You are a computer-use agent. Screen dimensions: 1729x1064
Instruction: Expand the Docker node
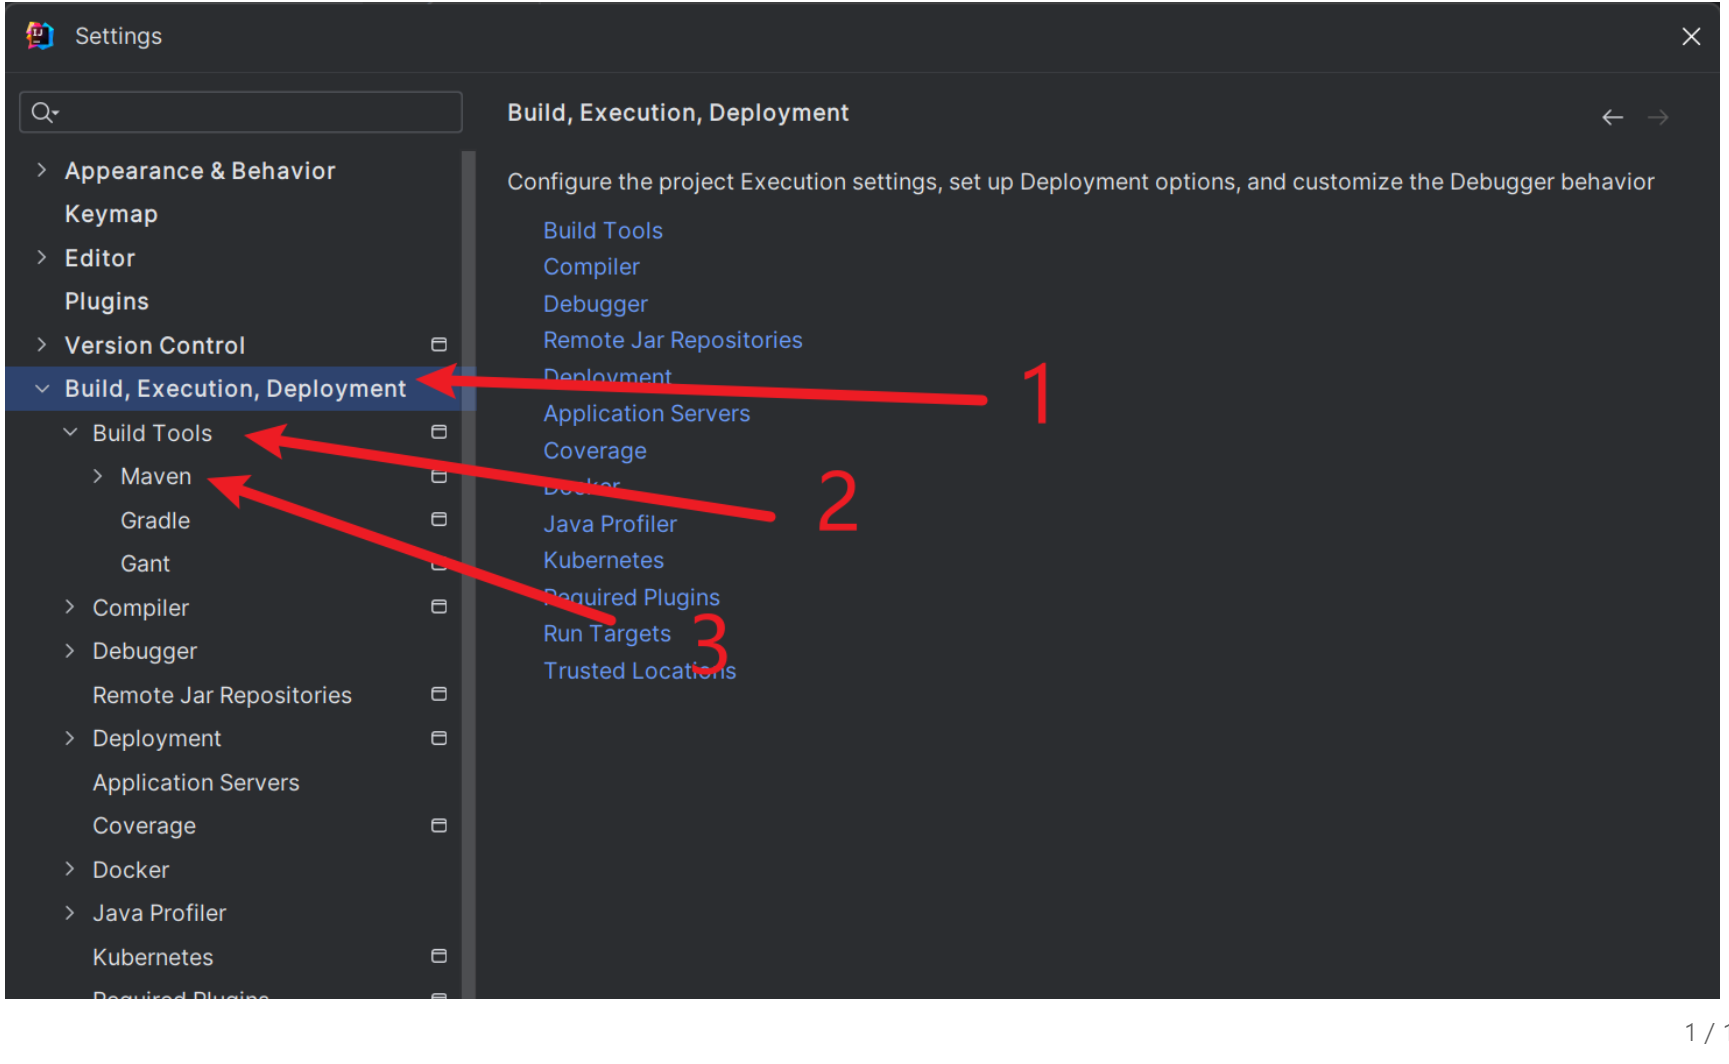click(x=69, y=869)
